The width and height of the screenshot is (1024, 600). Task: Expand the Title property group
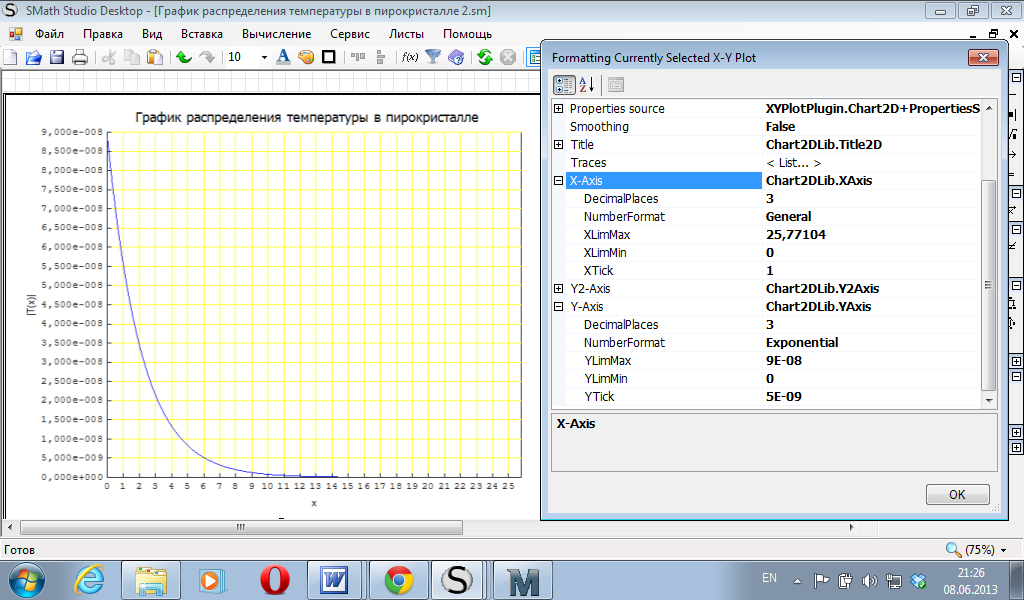558,145
